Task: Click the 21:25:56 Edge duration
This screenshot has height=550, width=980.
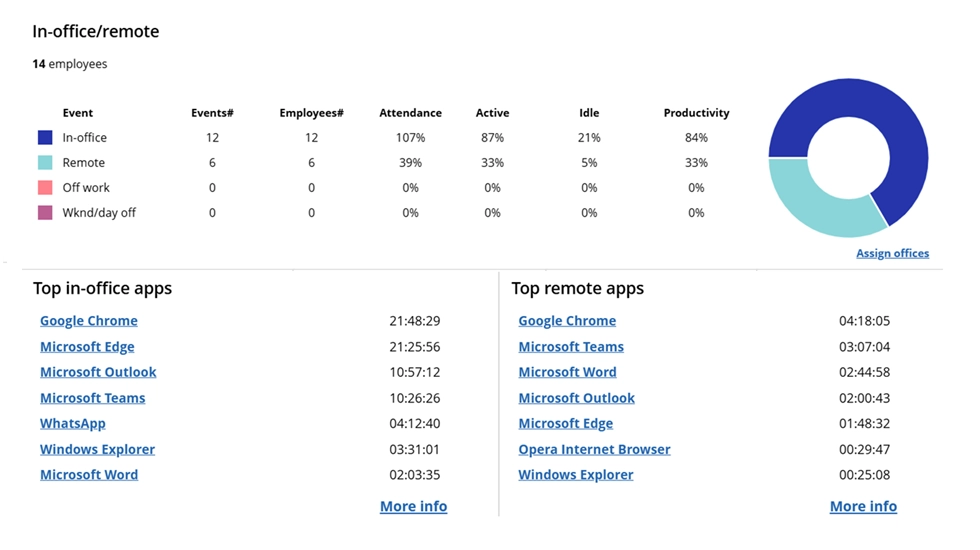Action: [414, 346]
